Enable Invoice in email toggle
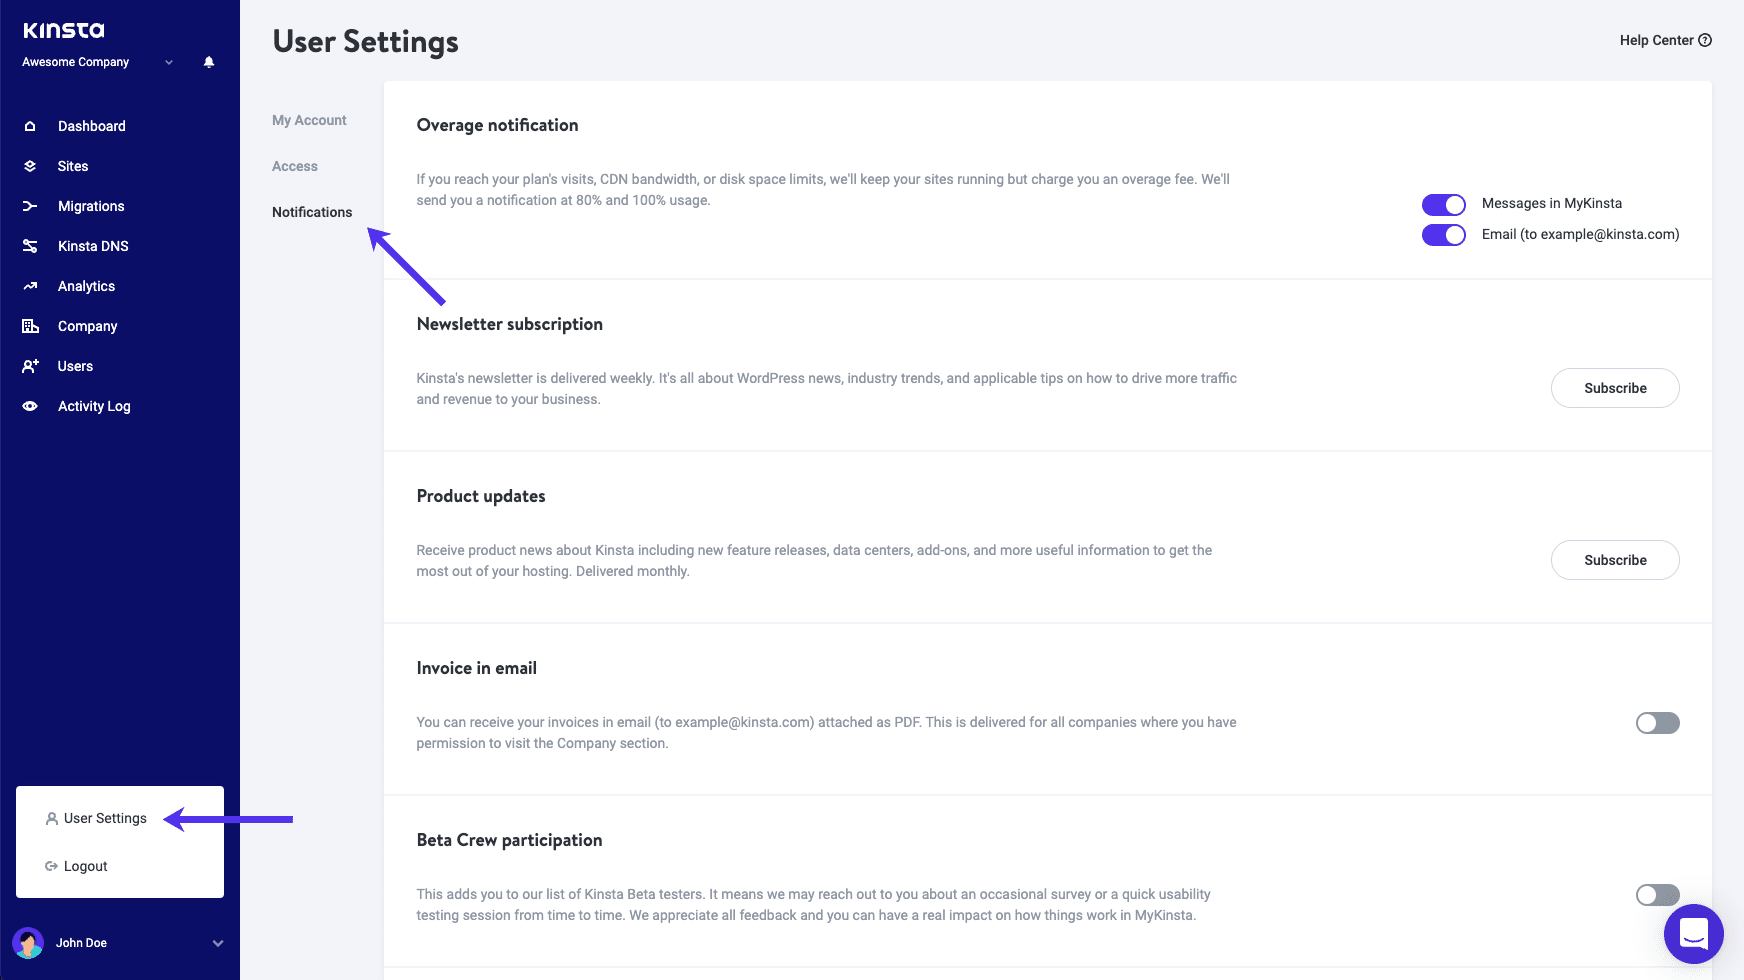 click(x=1658, y=723)
